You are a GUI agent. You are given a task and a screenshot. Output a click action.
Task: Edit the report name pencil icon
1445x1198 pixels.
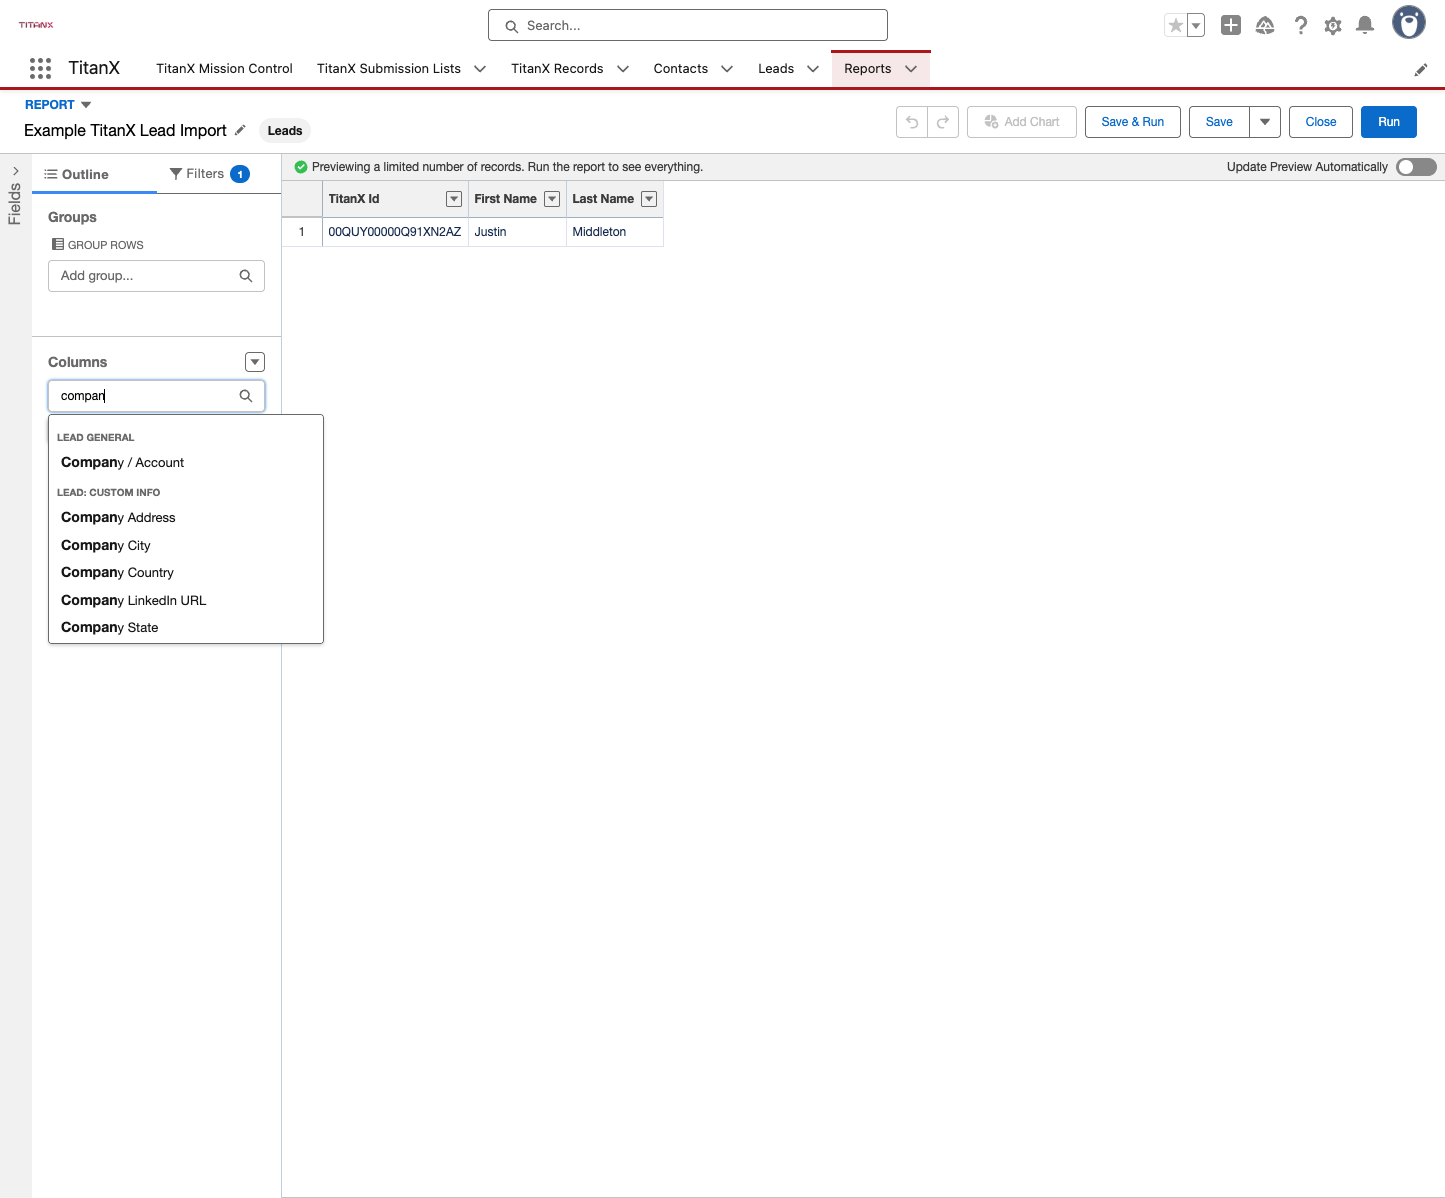click(240, 130)
